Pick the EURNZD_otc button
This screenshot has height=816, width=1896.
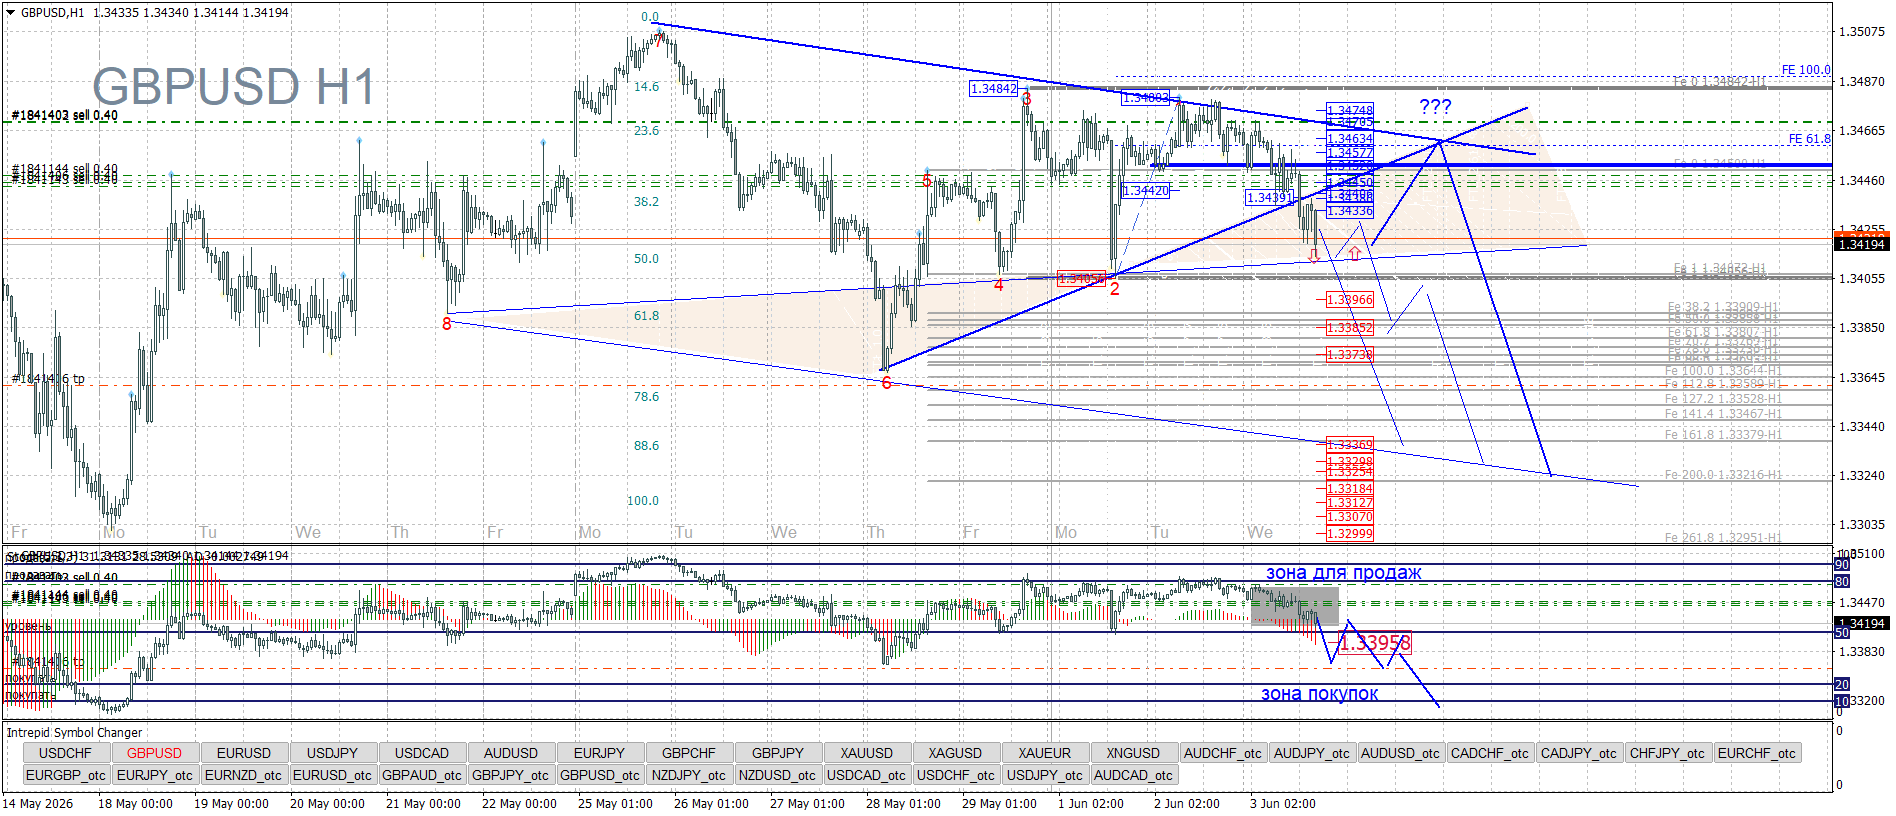(244, 775)
